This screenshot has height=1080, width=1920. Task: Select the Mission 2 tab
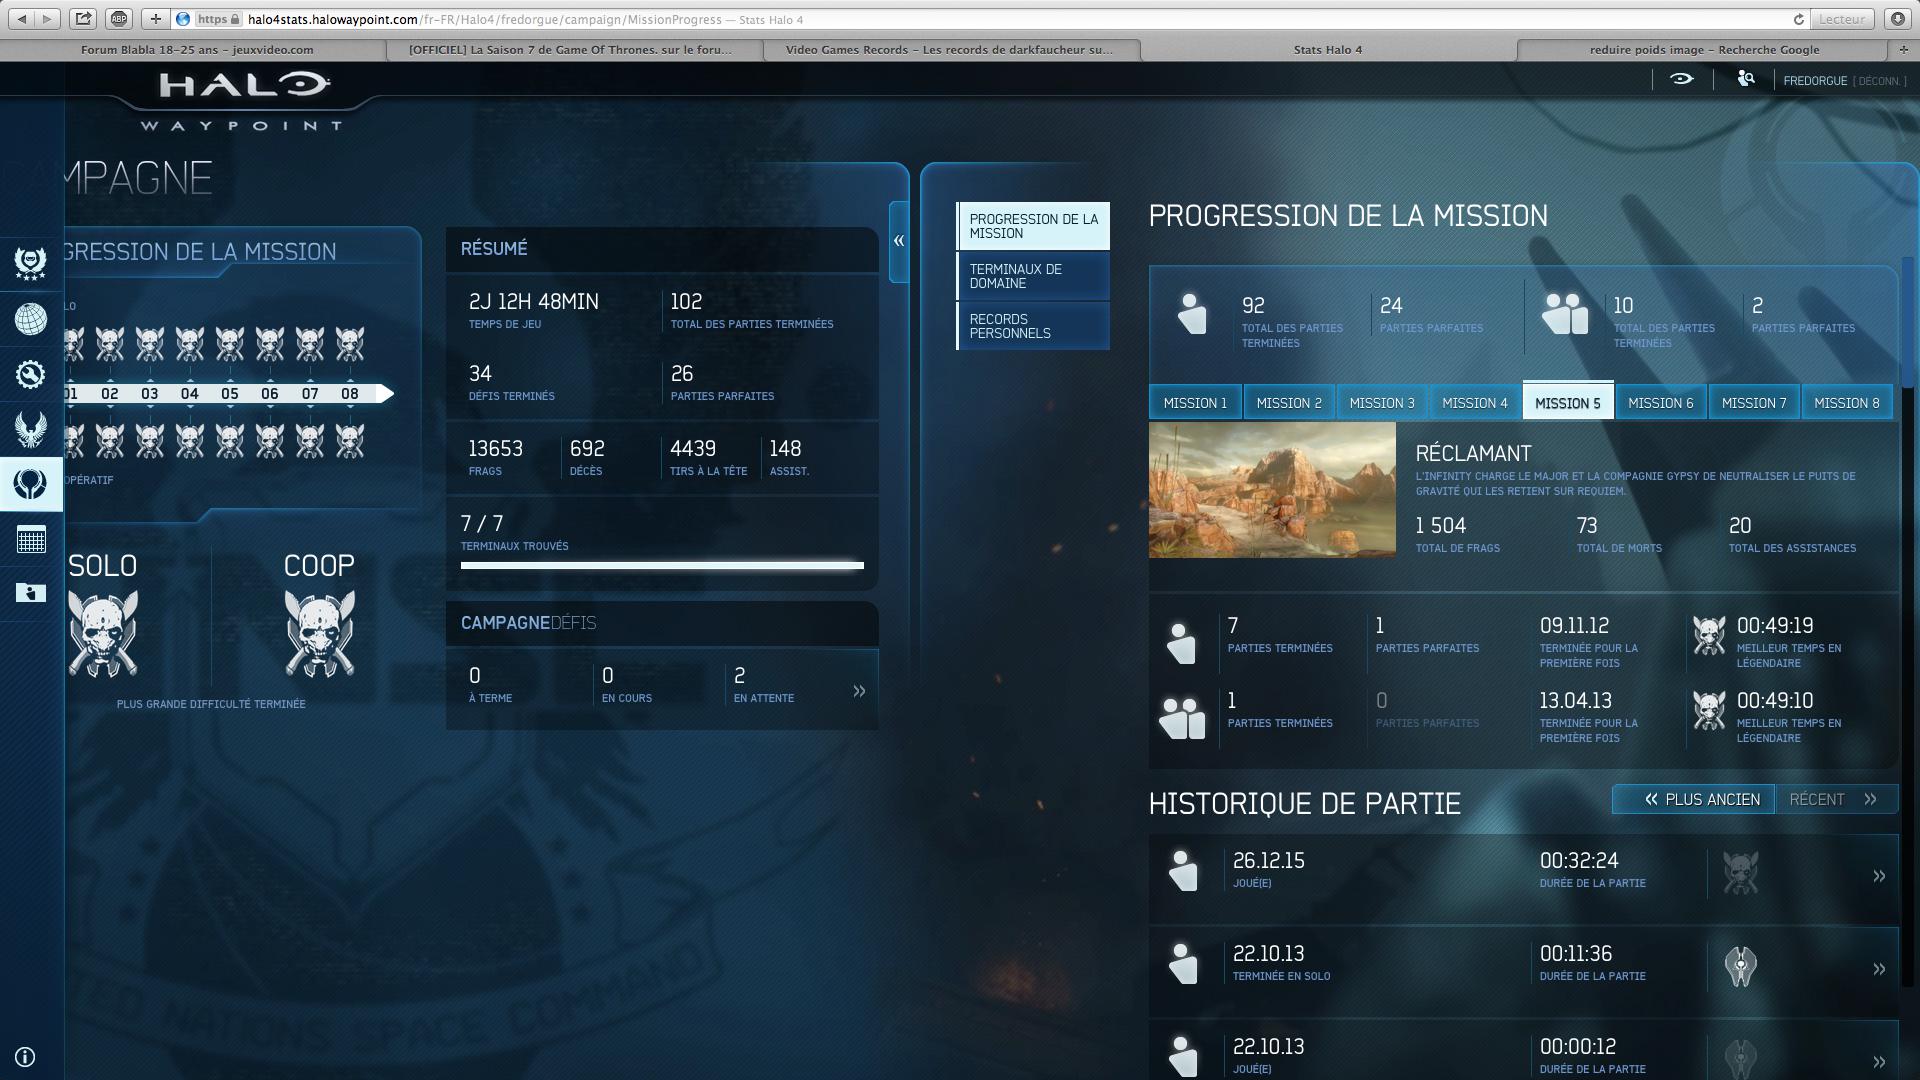tap(1288, 403)
